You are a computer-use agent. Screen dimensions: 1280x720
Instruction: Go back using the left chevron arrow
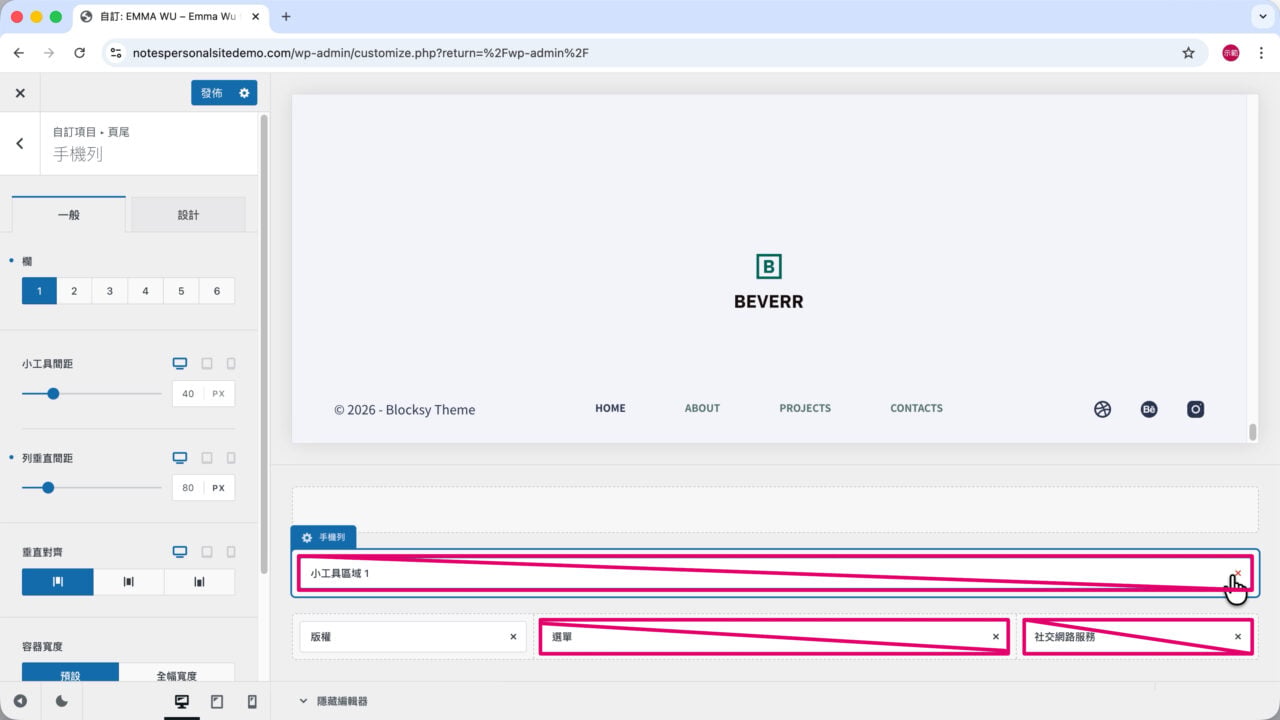[x=20, y=144]
